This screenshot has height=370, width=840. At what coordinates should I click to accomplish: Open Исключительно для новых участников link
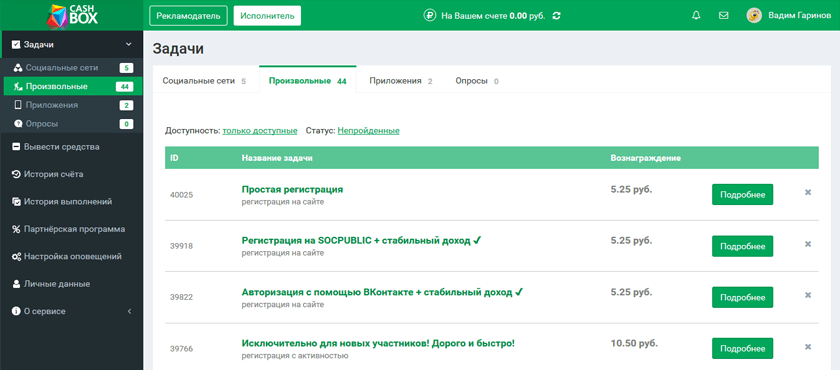coord(378,343)
